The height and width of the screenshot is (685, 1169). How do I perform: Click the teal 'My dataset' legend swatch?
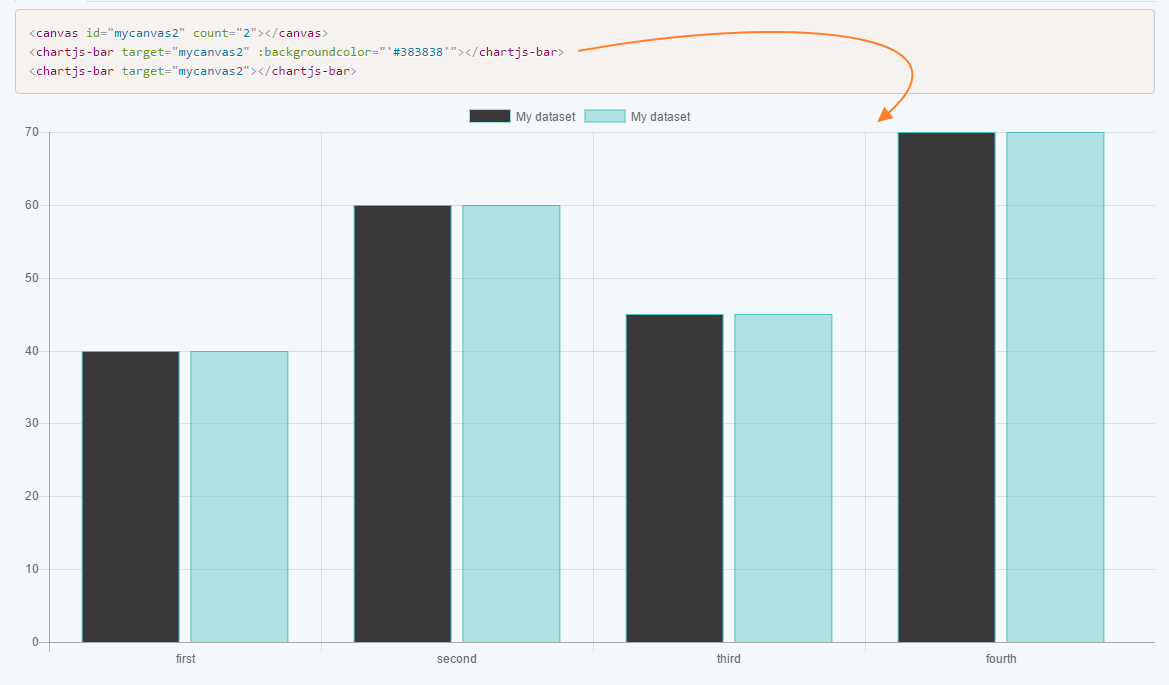pyautogui.click(x=604, y=116)
